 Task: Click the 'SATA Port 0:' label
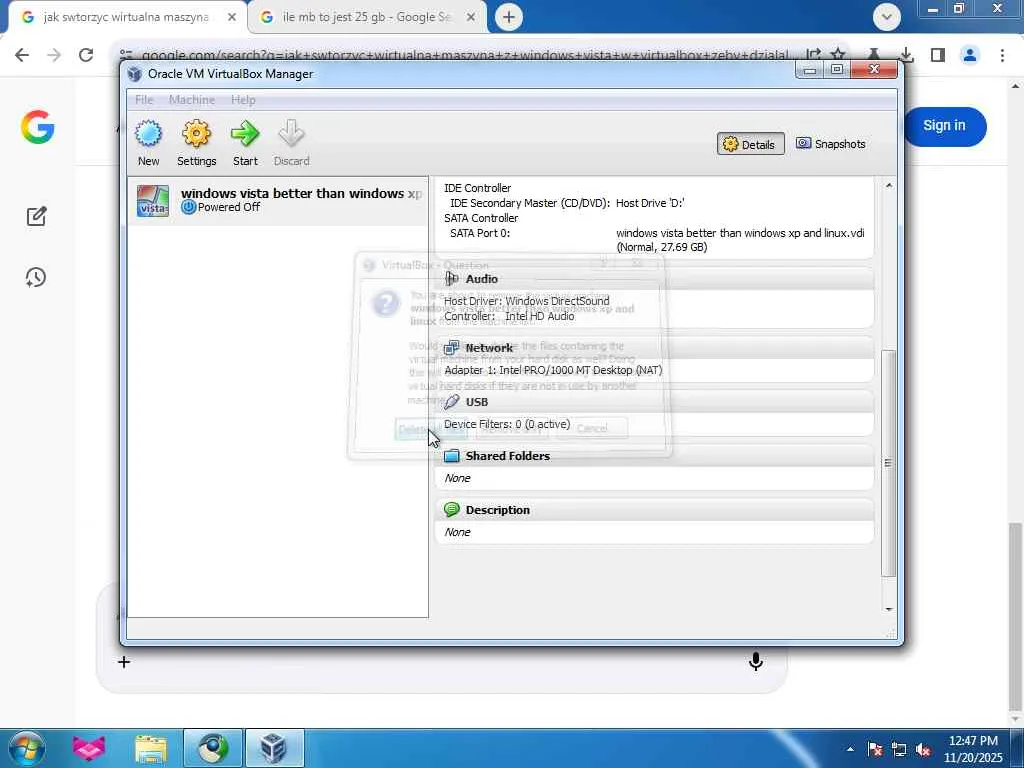[x=480, y=233]
